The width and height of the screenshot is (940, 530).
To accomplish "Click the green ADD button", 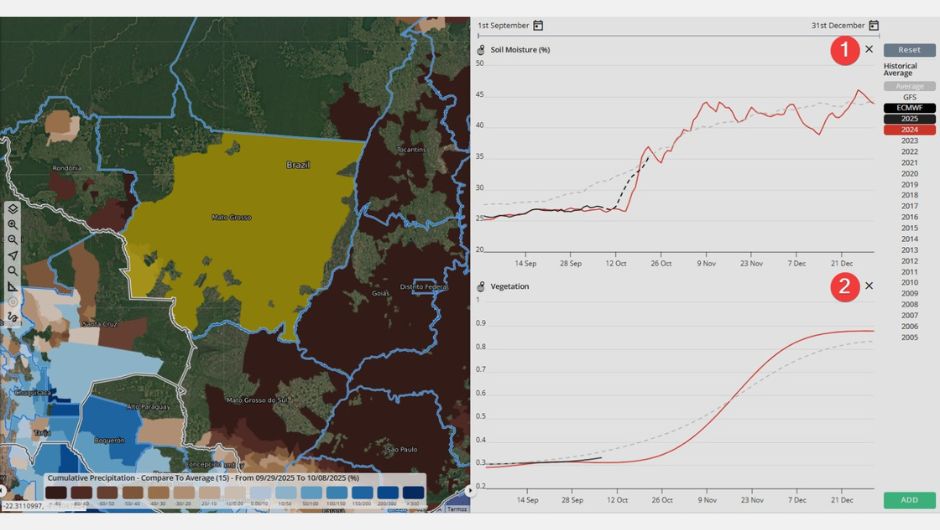I will tap(909, 499).
